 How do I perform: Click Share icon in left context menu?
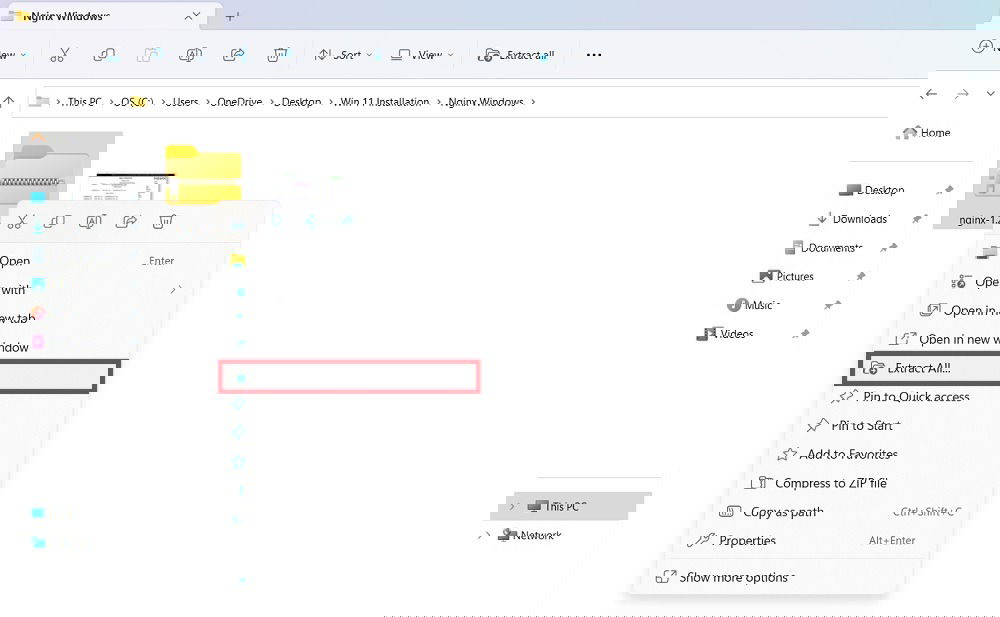tap(126, 221)
